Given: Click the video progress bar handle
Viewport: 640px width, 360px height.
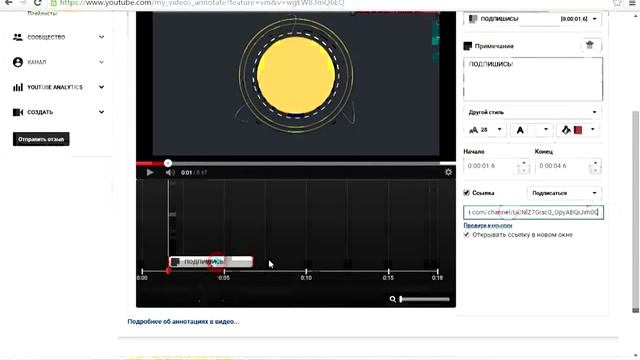Looking at the screenshot, I should point(168,163).
